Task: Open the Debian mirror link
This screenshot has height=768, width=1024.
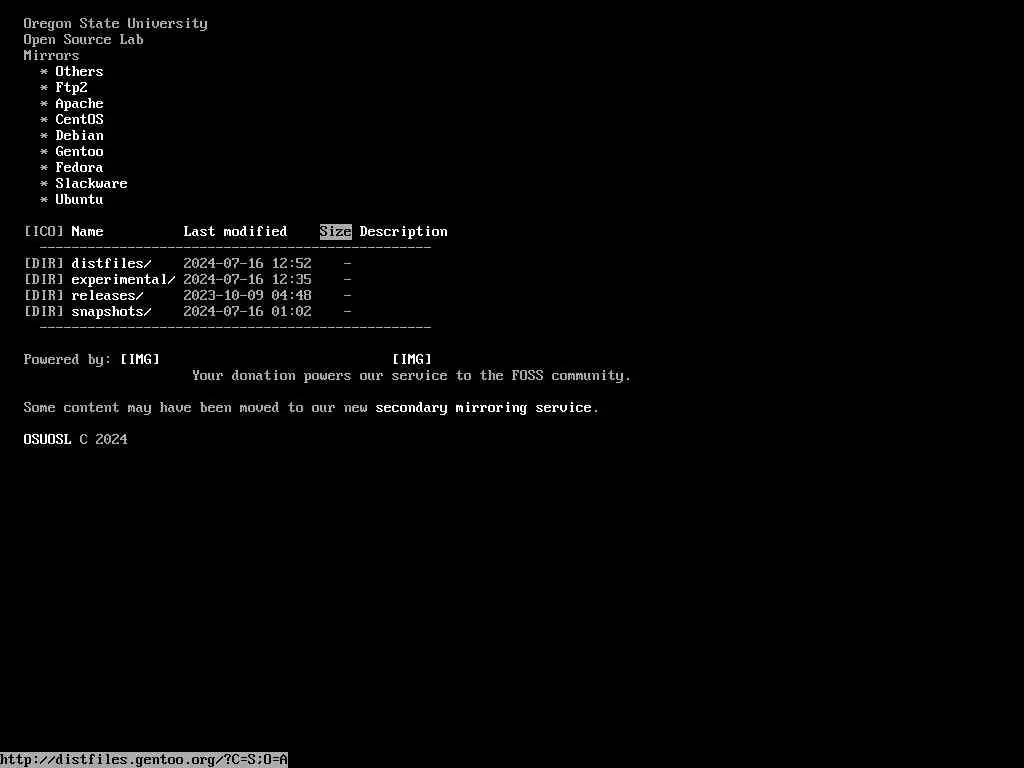Action: (79, 135)
